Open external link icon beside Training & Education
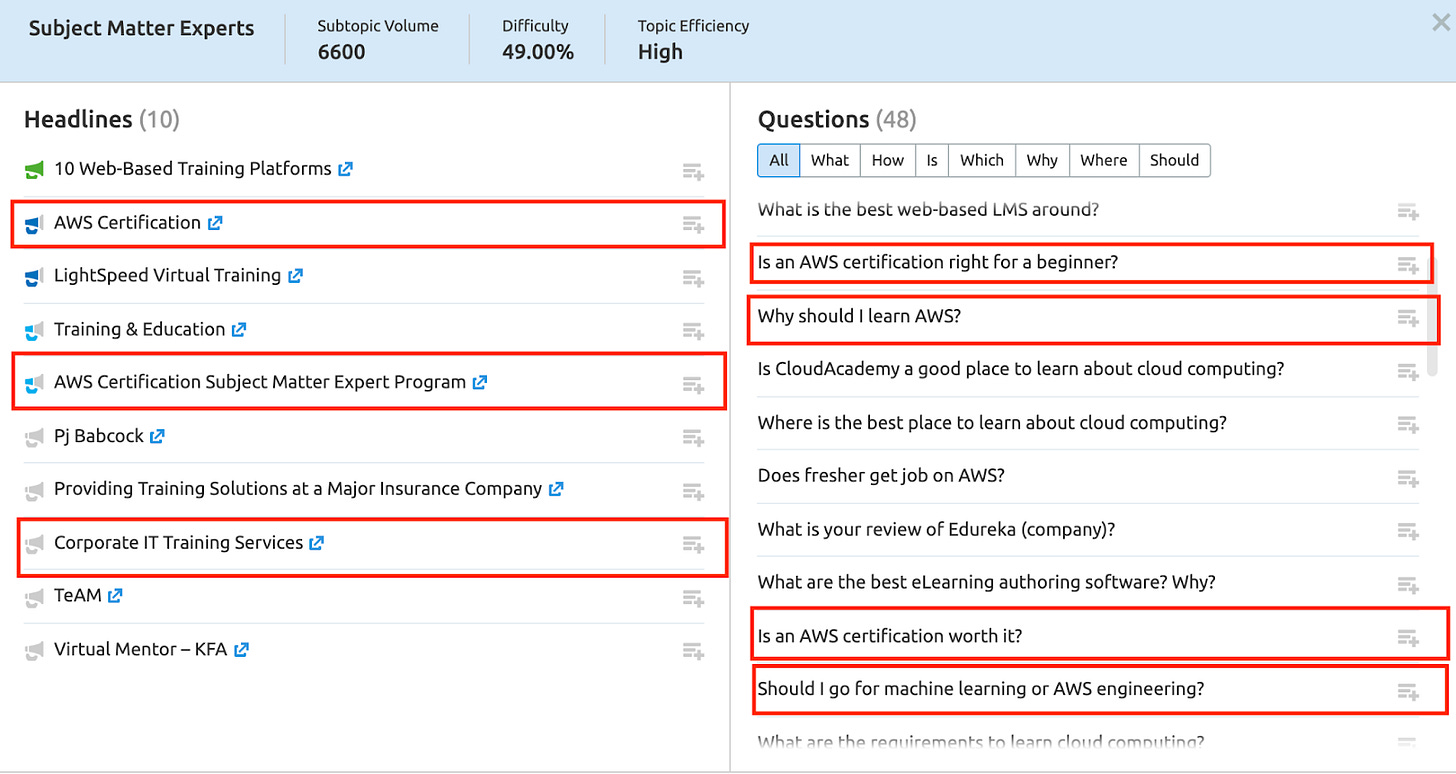1456x774 pixels. pyautogui.click(x=239, y=330)
